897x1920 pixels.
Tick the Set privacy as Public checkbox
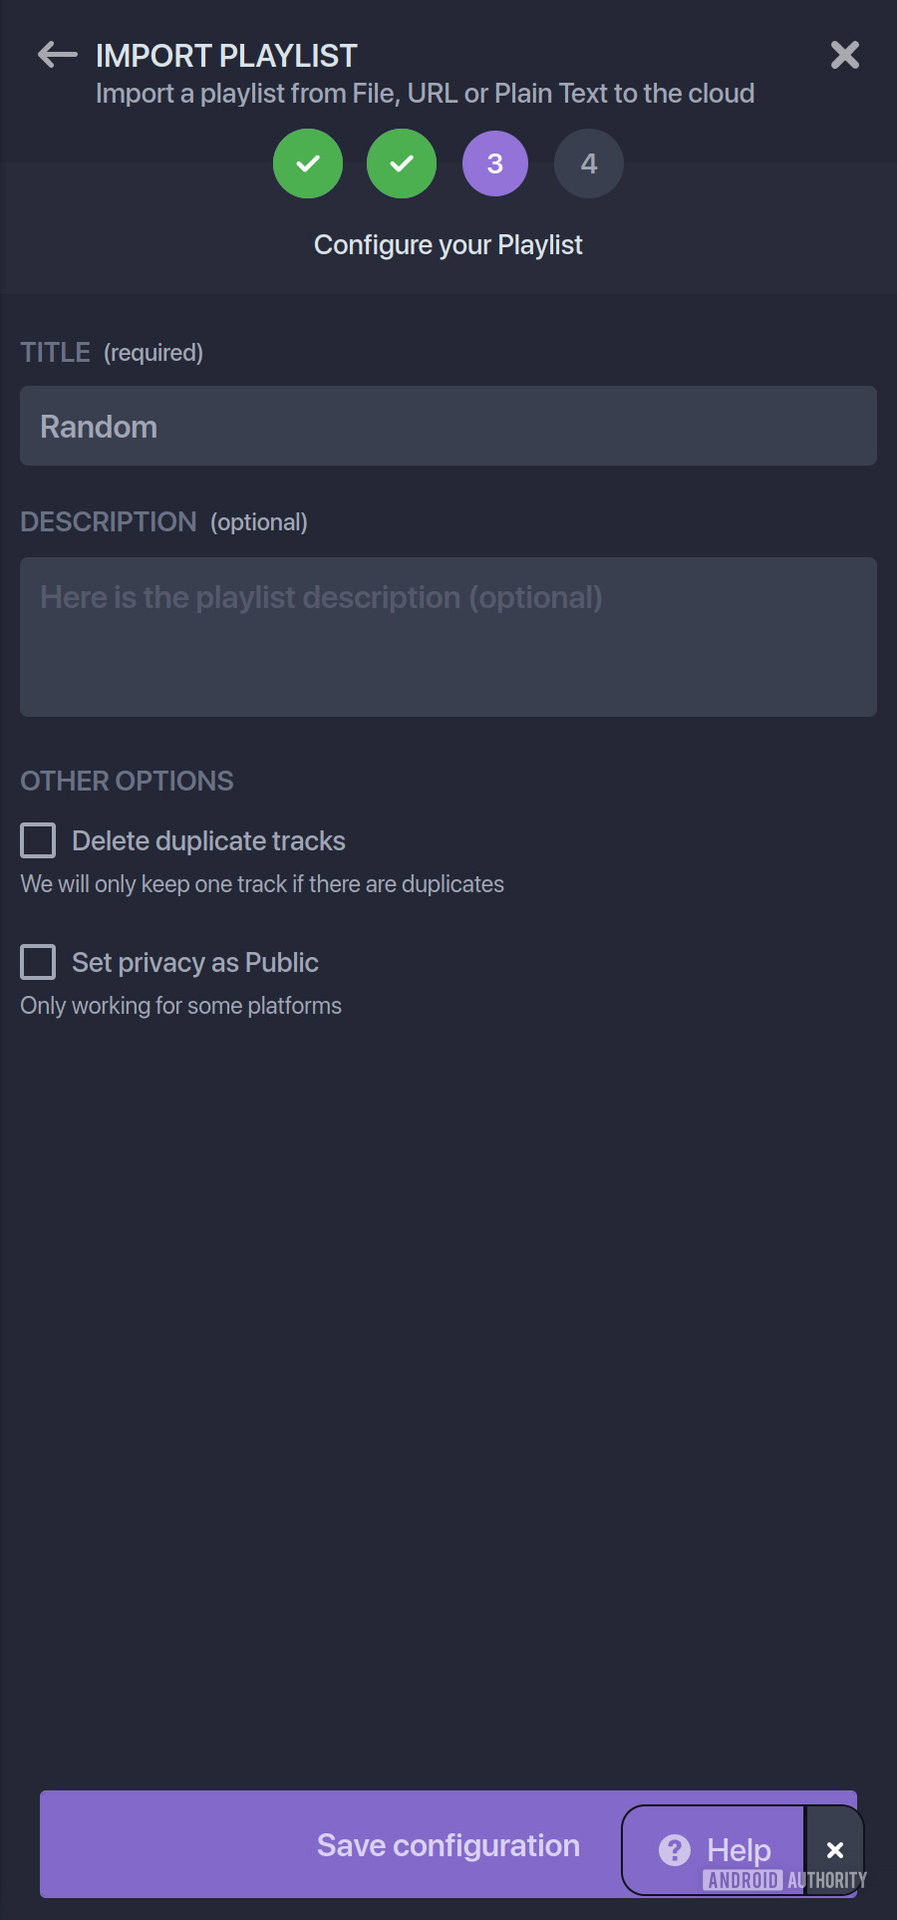[x=38, y=962]
